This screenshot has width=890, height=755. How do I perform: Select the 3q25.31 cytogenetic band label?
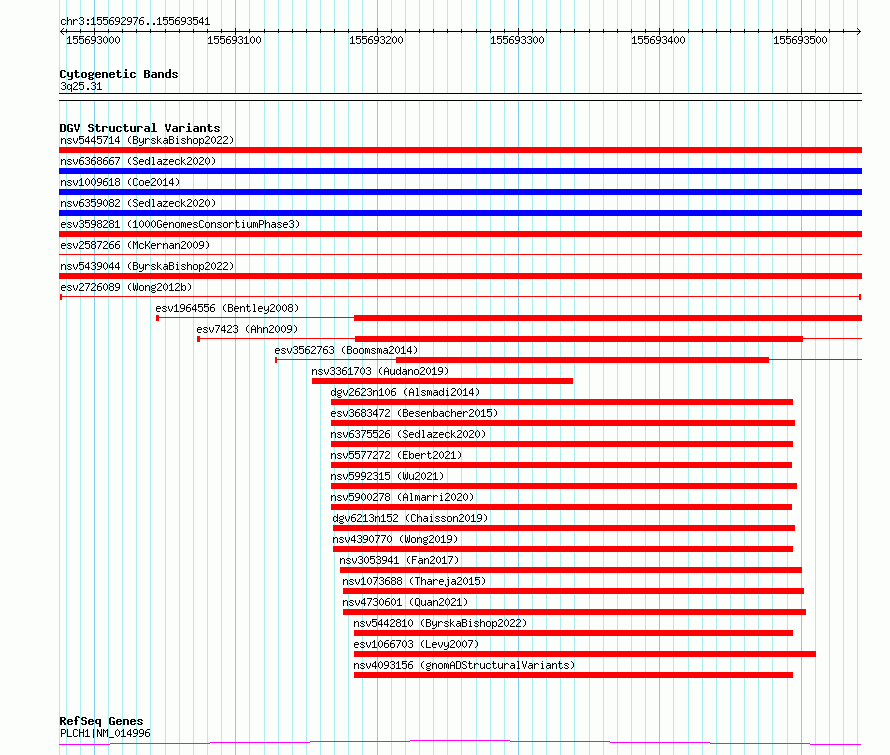click(x=81, y=86)
